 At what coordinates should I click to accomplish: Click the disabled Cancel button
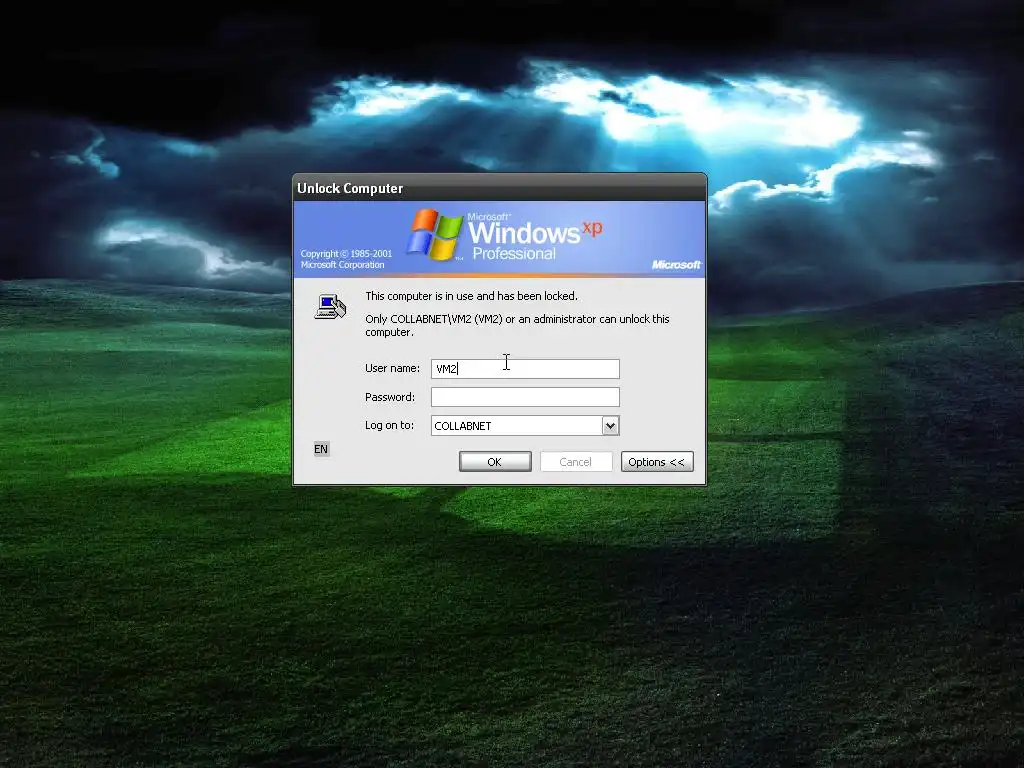[x=576, y=462]
